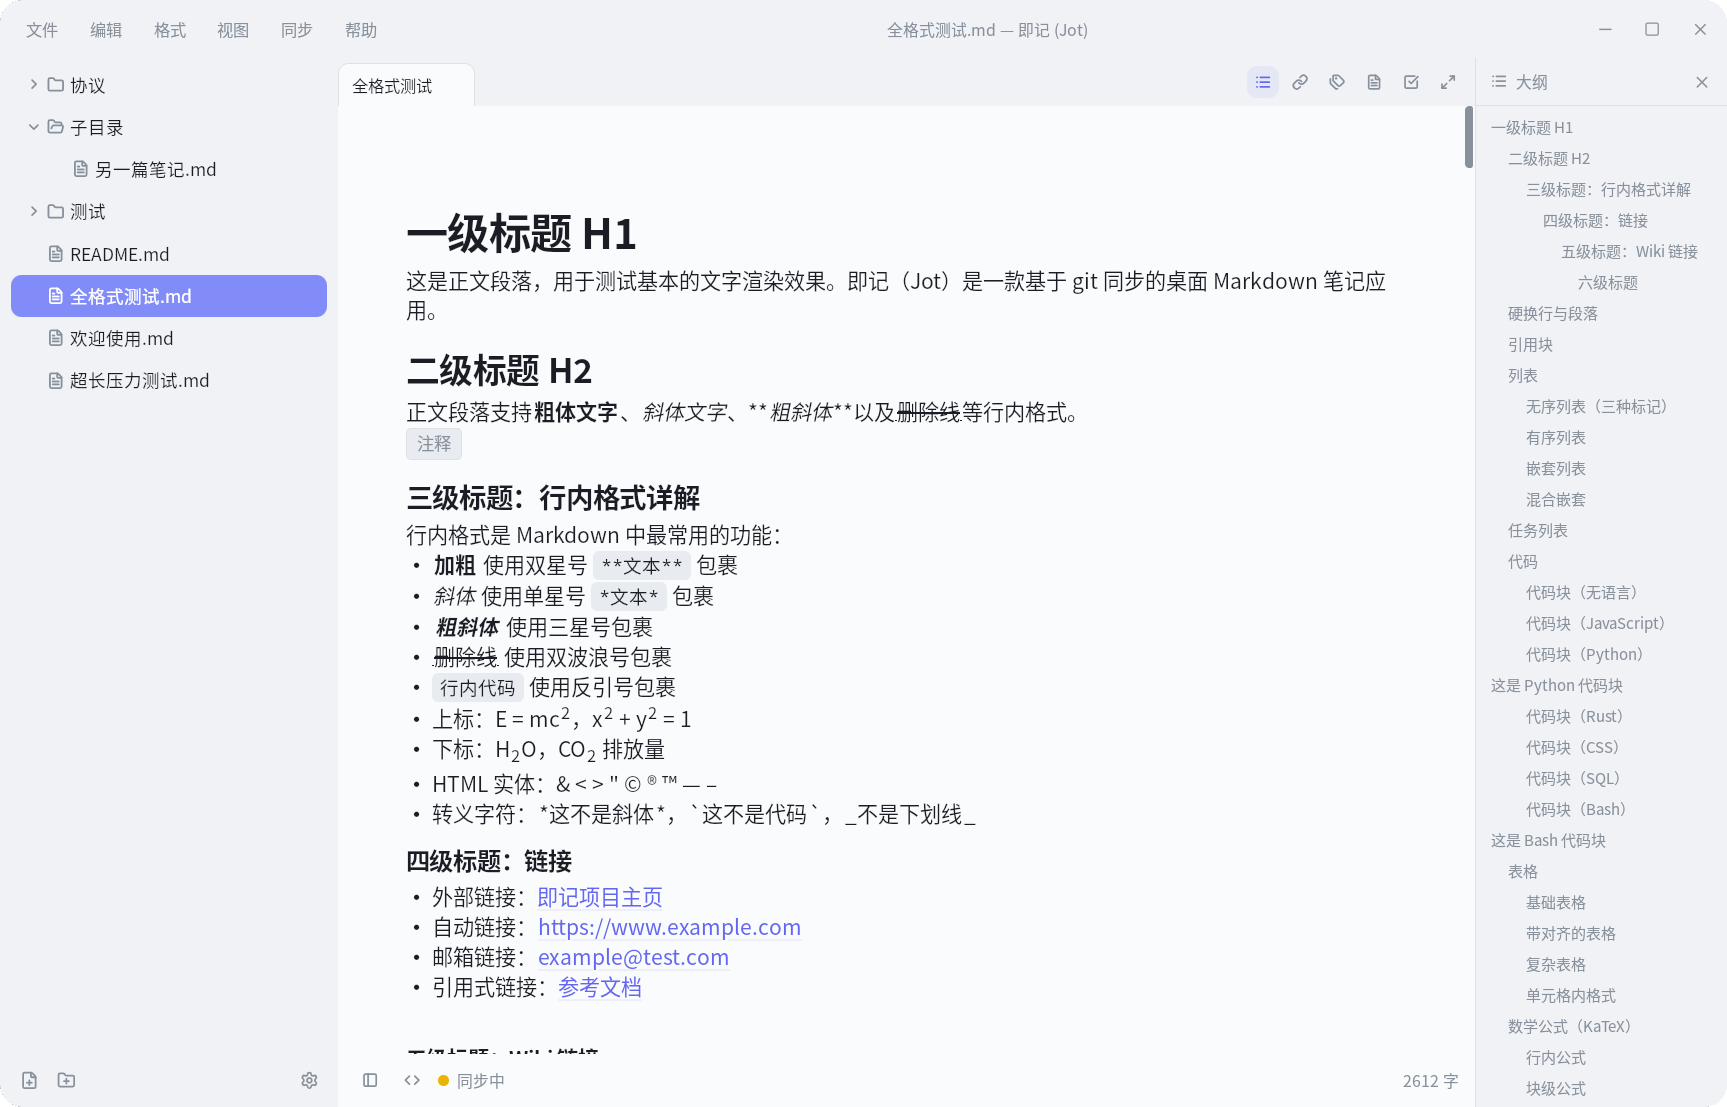The height and width of the screenshot is (1107, 1727).
Task: Toggle the sidebar panel icon in status bar
Action: click(x=370, y=1080)
